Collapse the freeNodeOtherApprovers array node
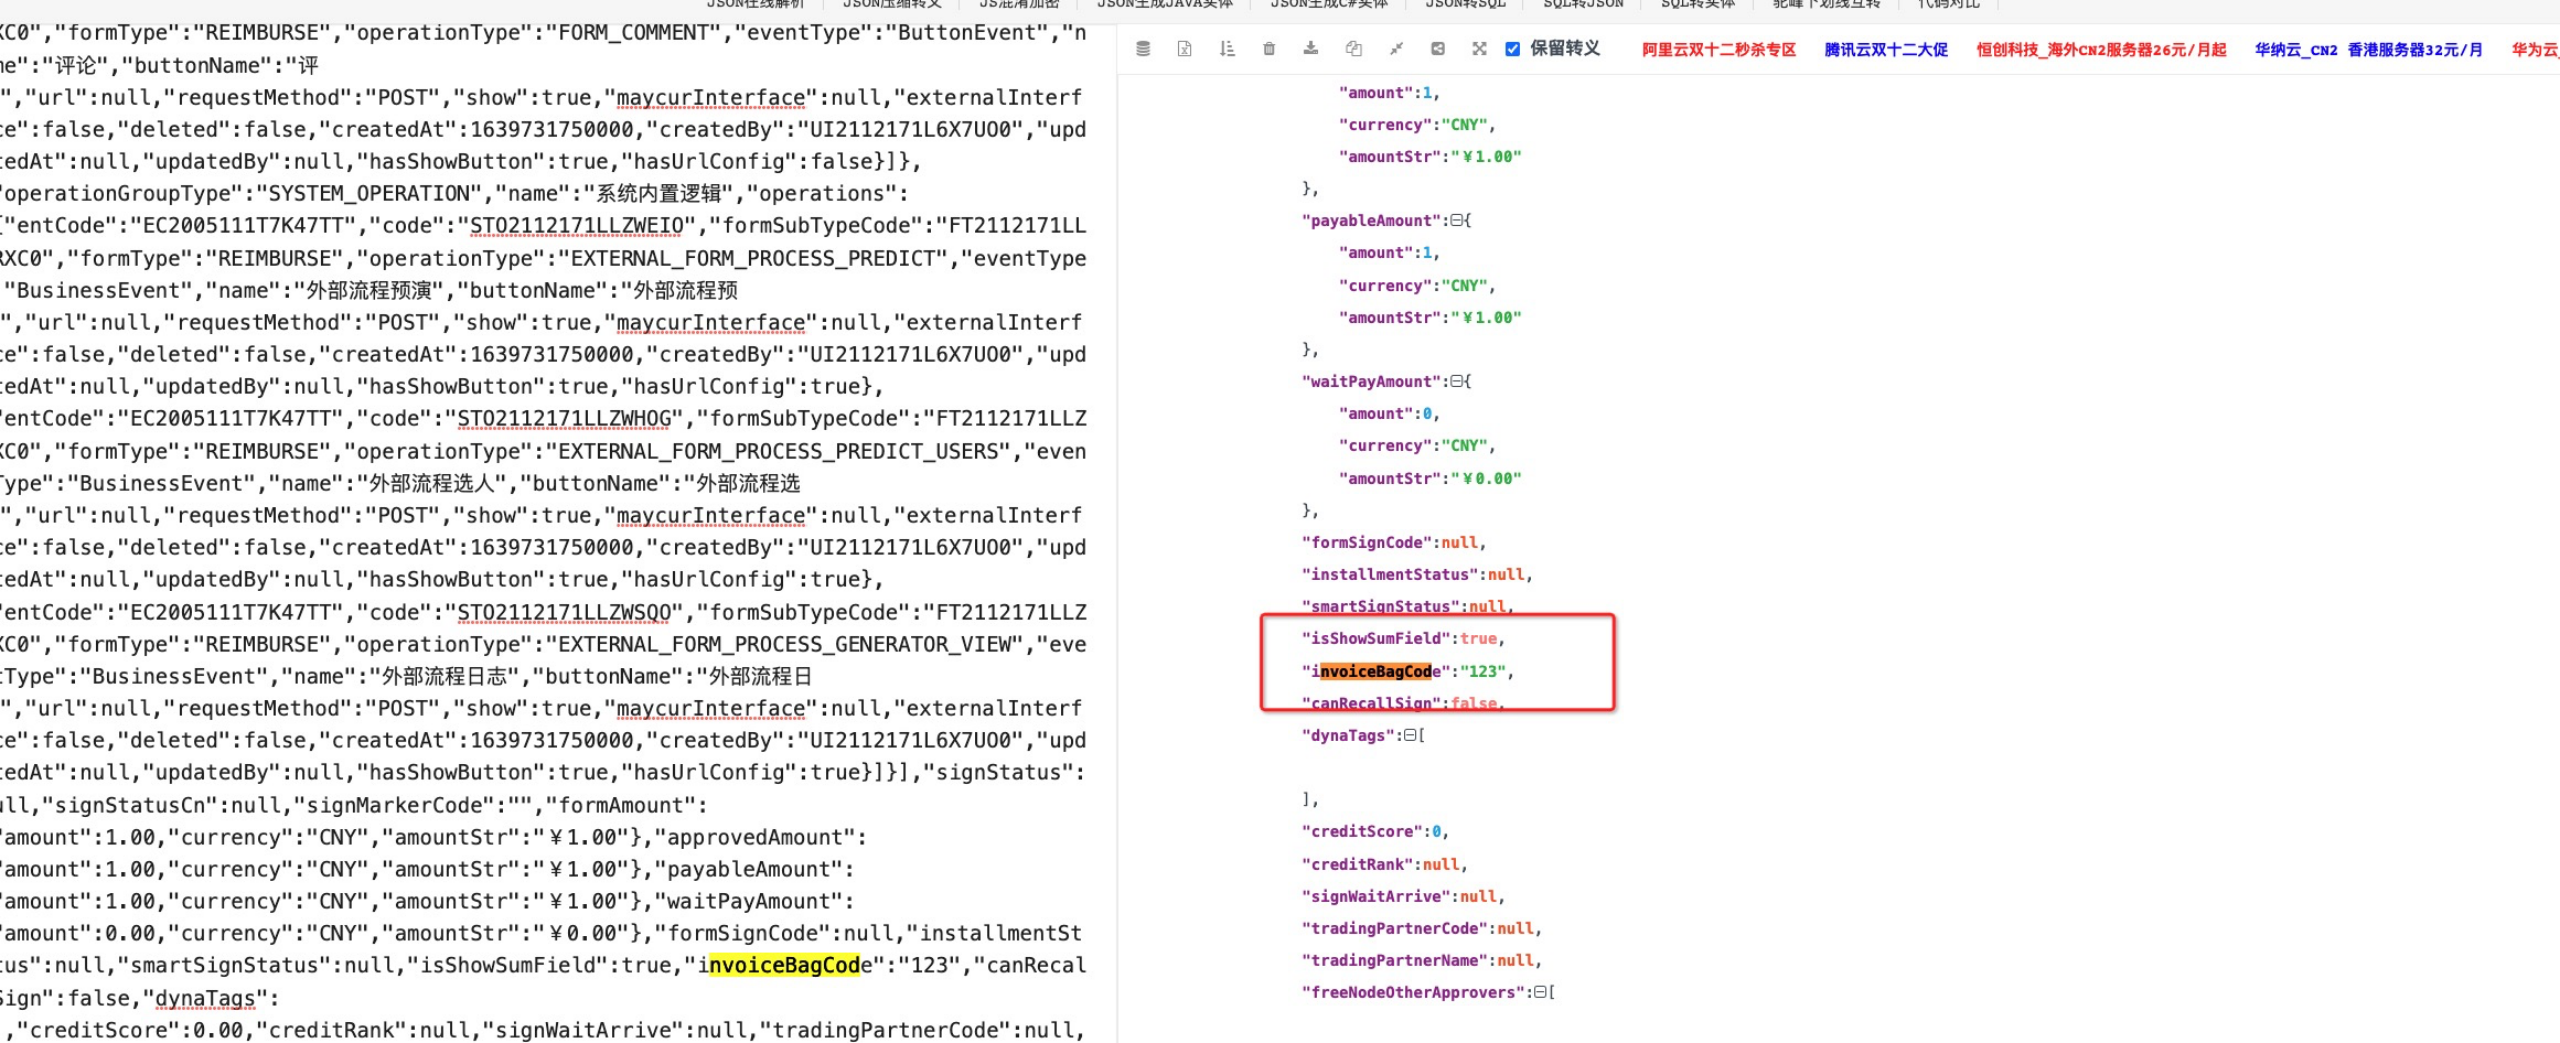 pos(1540,992)
